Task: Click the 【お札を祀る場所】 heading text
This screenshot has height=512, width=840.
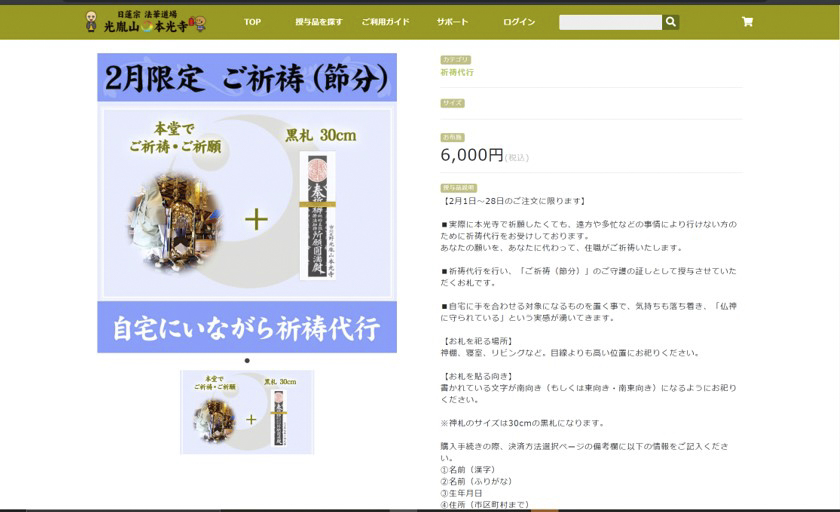Action: 477,341
